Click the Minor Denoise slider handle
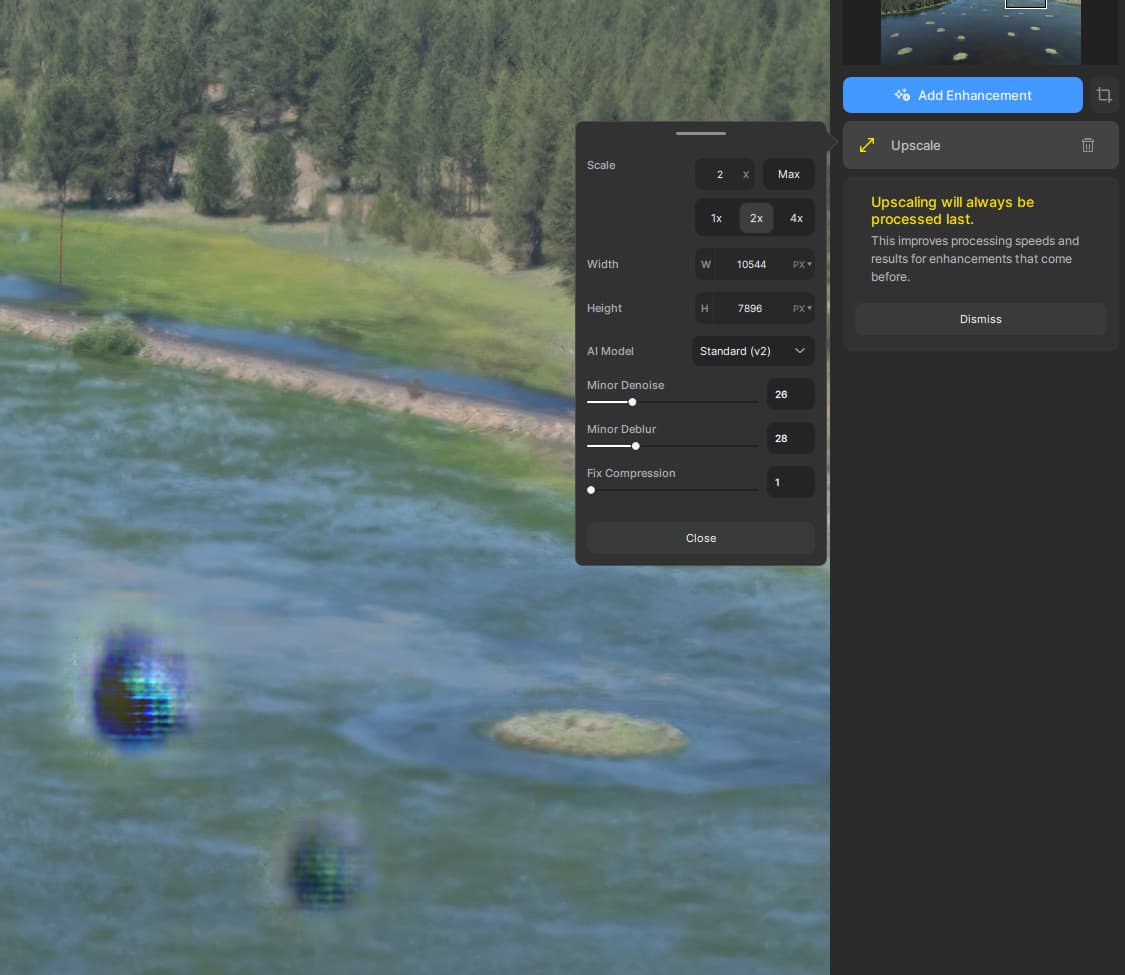1125x975 pixels. (632, 402)
